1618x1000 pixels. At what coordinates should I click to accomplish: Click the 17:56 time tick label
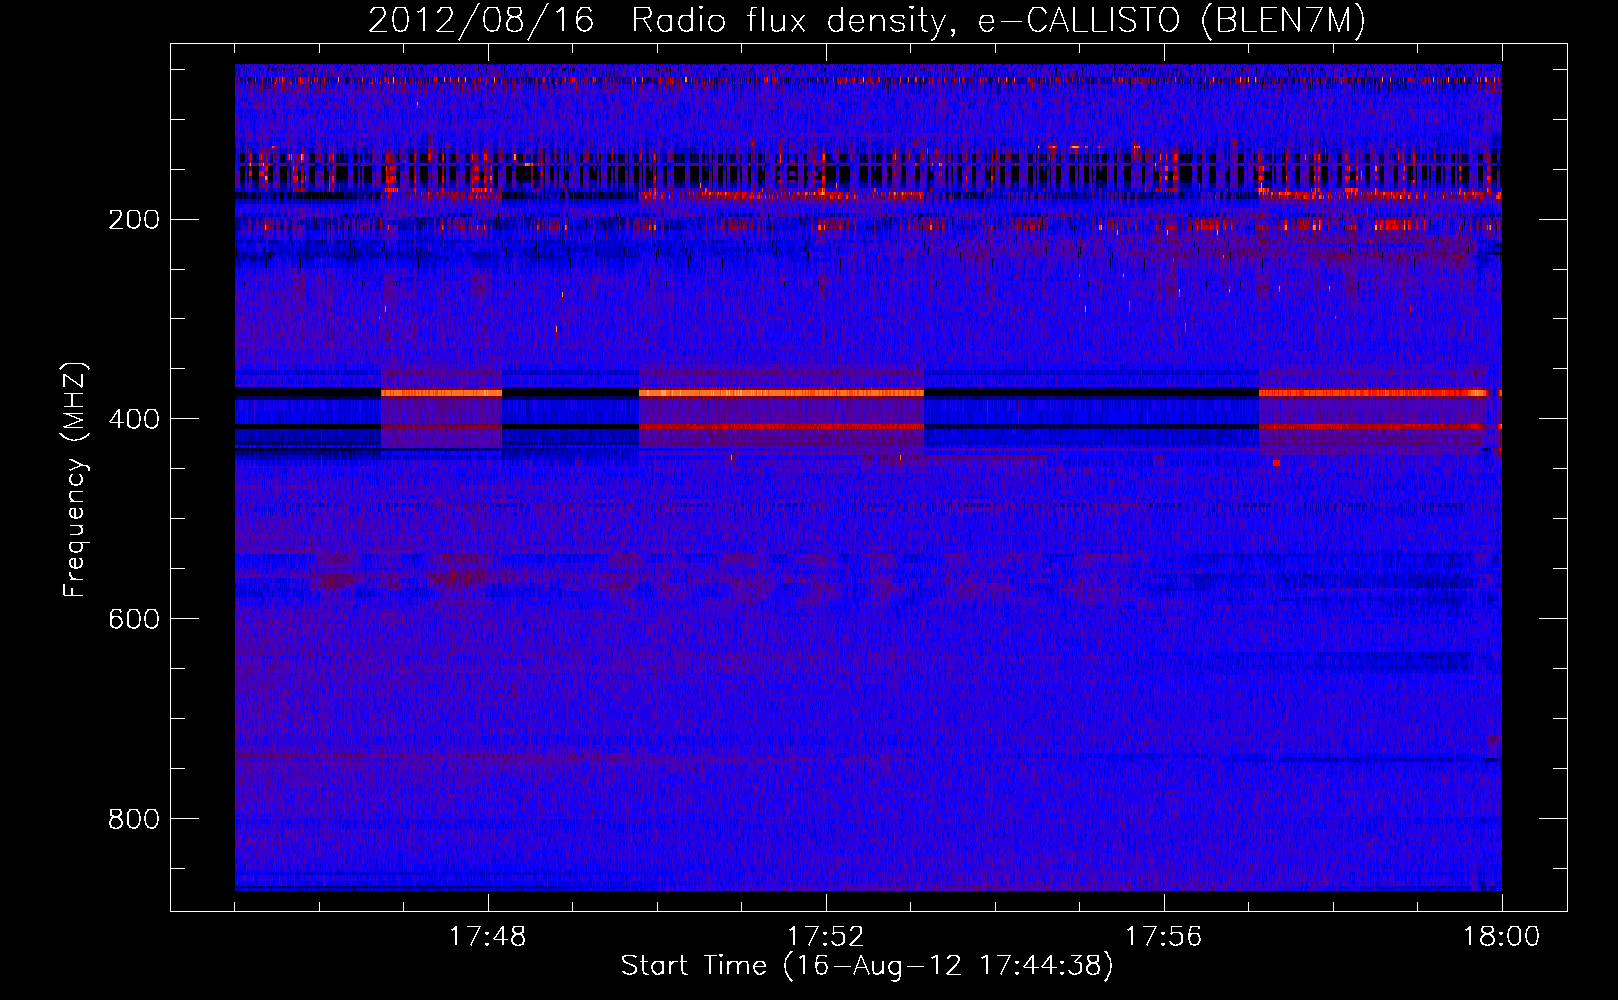(x=1163, y=937)
